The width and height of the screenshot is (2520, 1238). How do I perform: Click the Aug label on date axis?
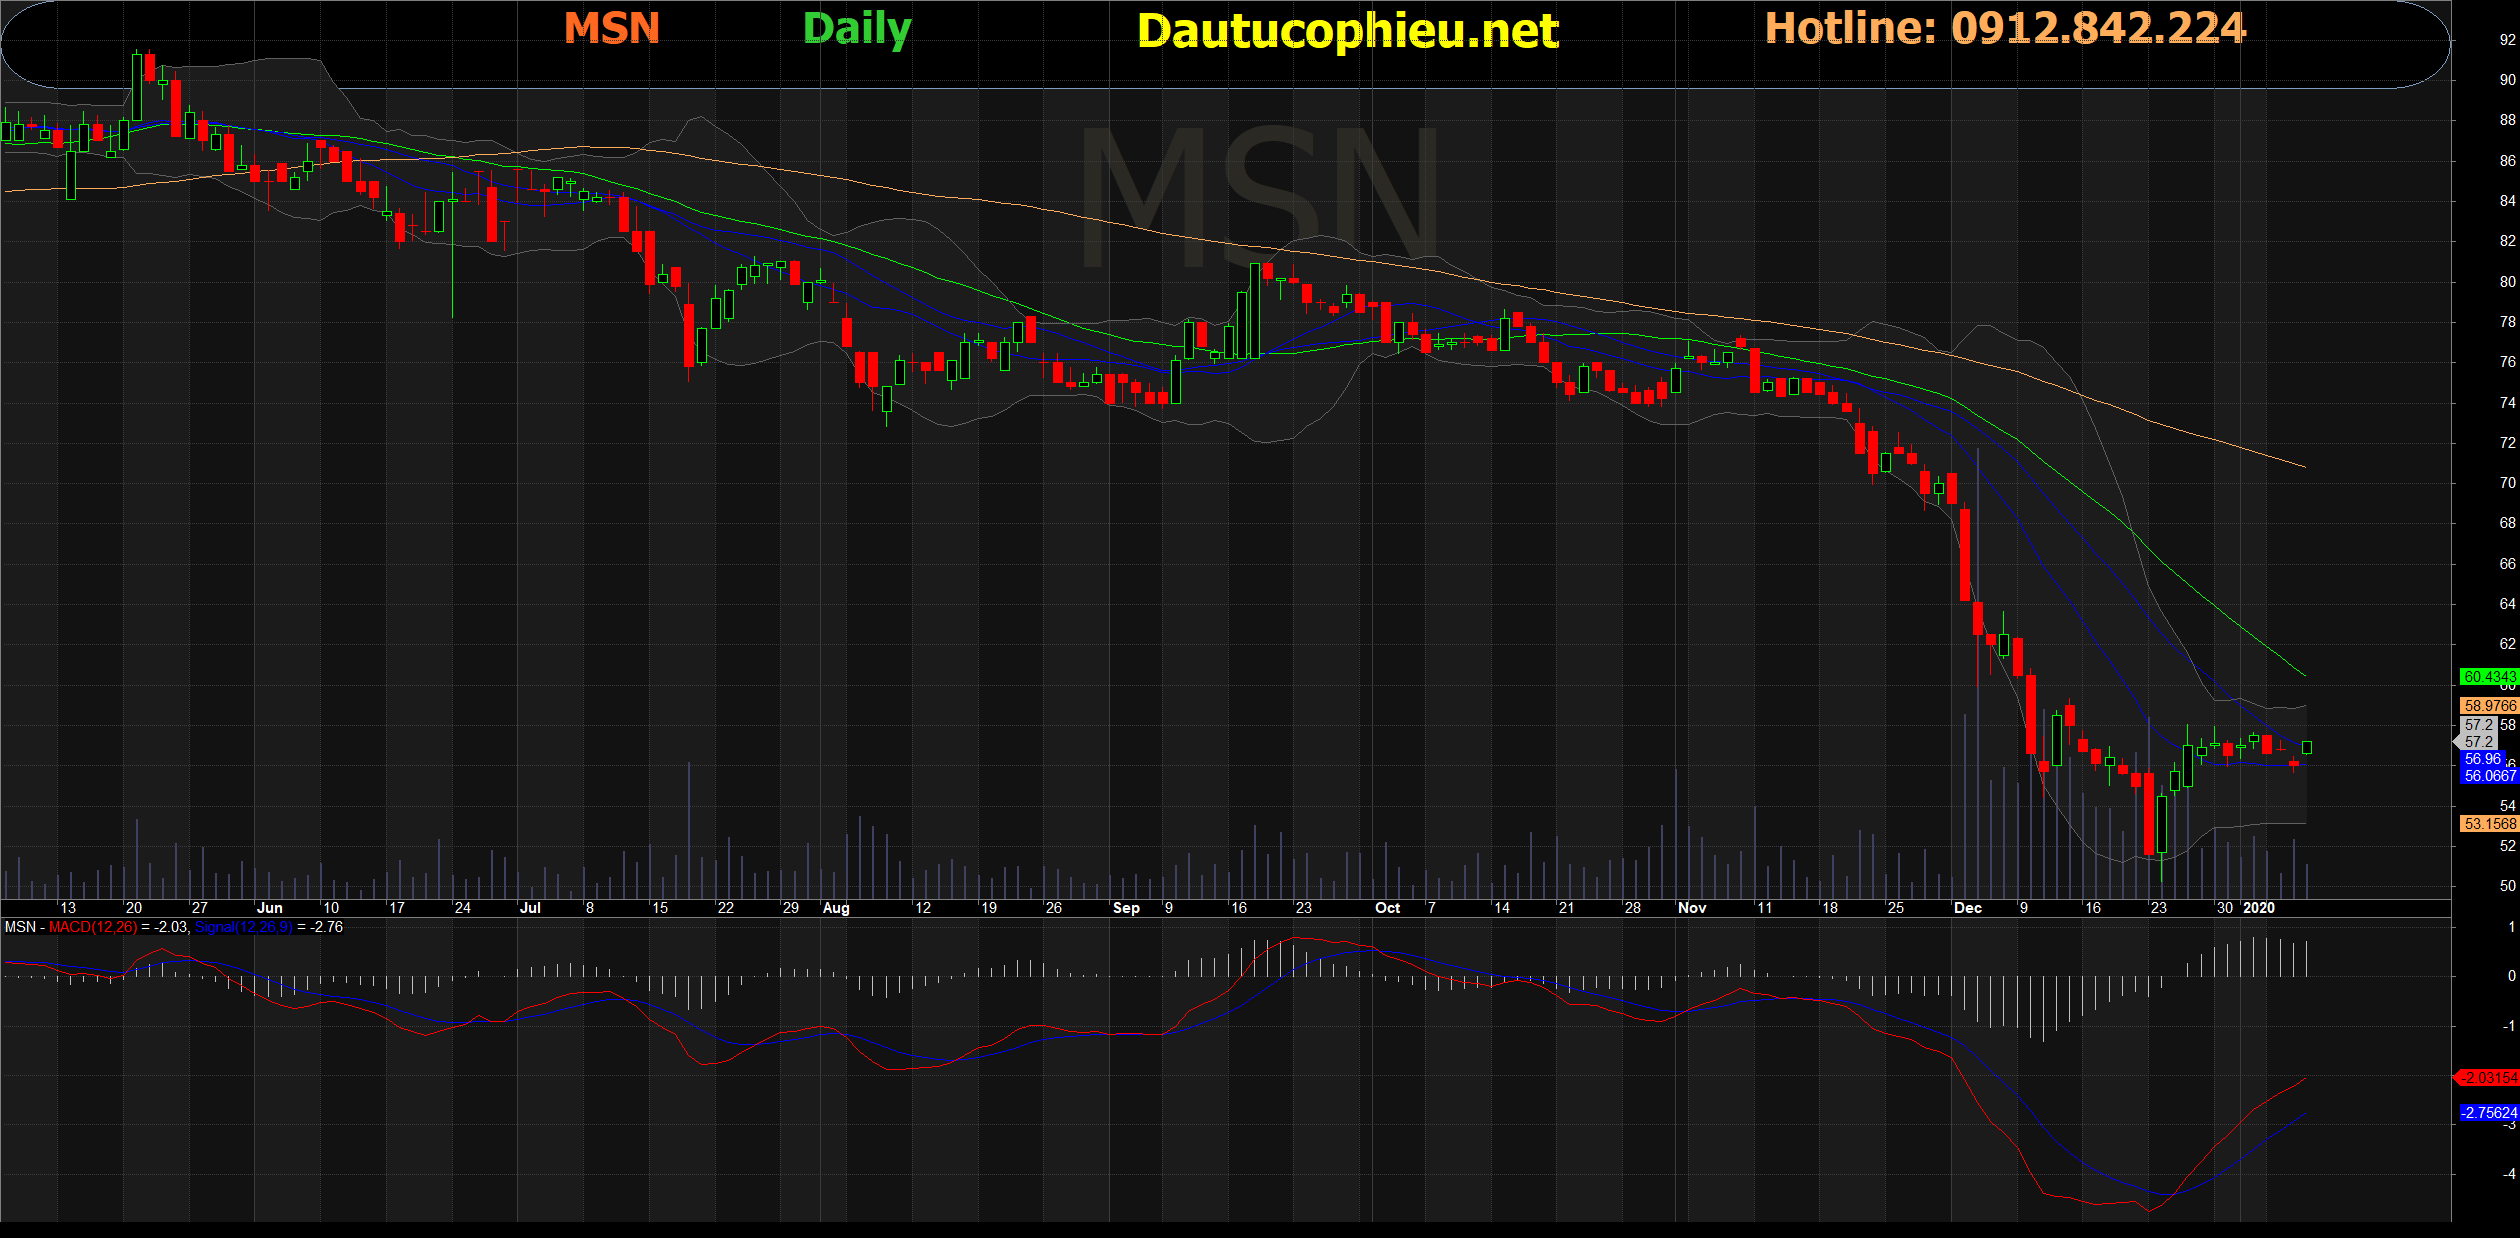point(836,908)
